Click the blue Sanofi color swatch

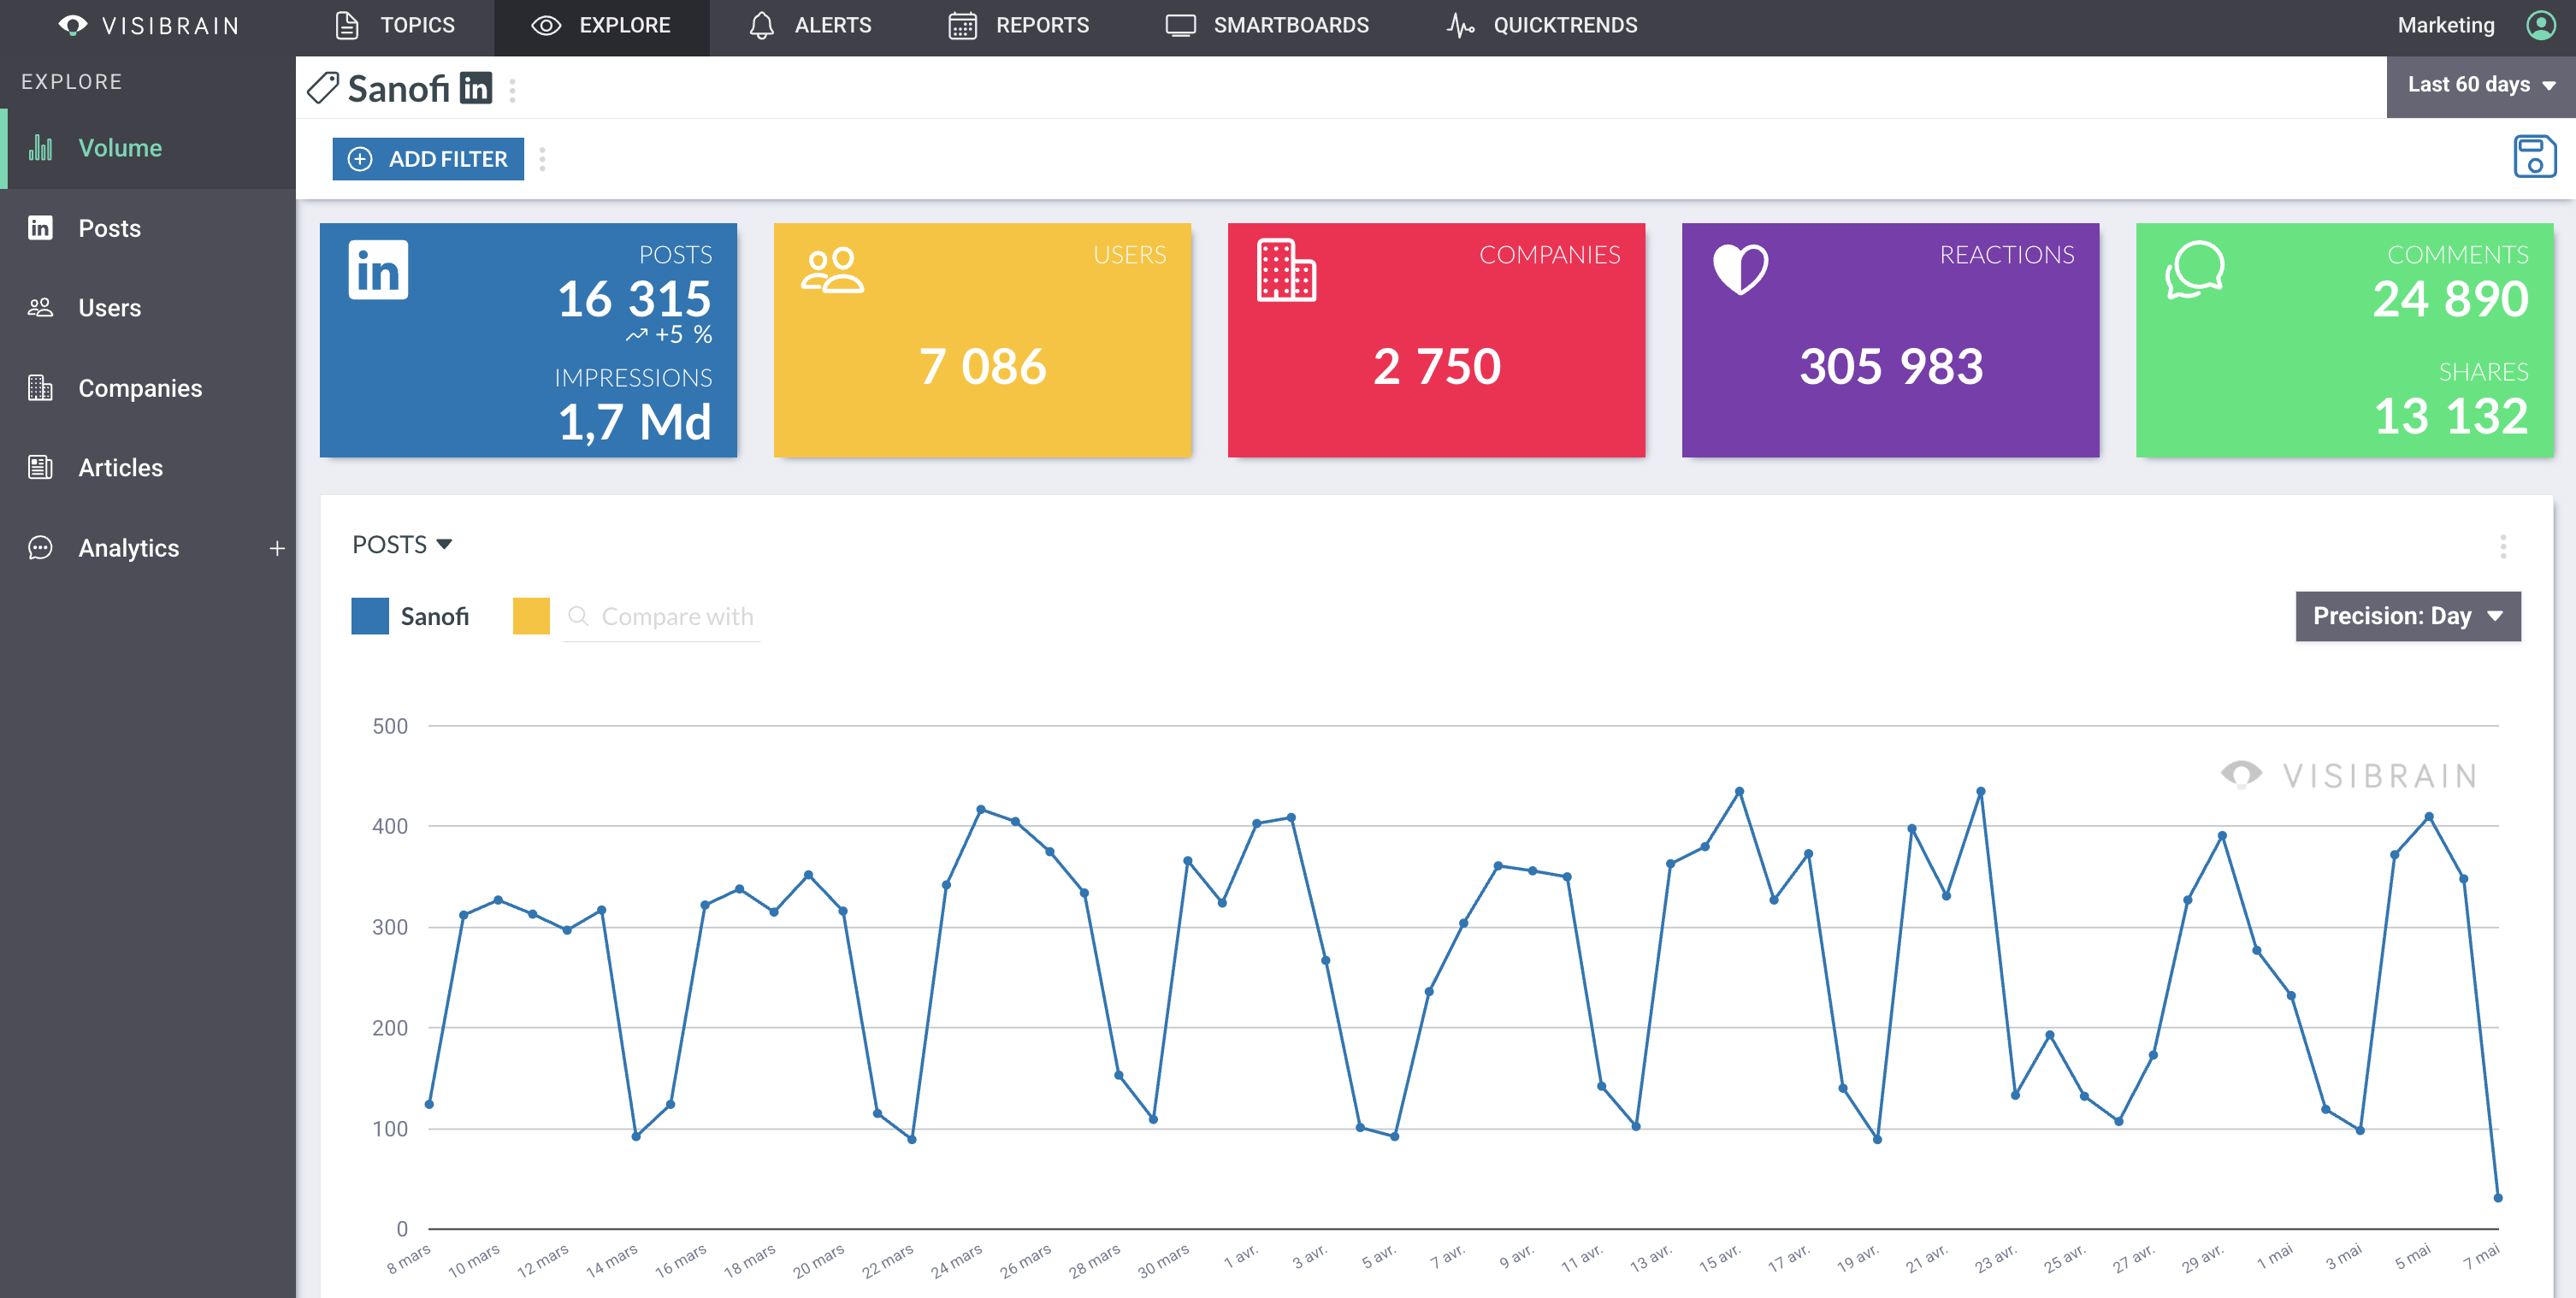point(370,616)
